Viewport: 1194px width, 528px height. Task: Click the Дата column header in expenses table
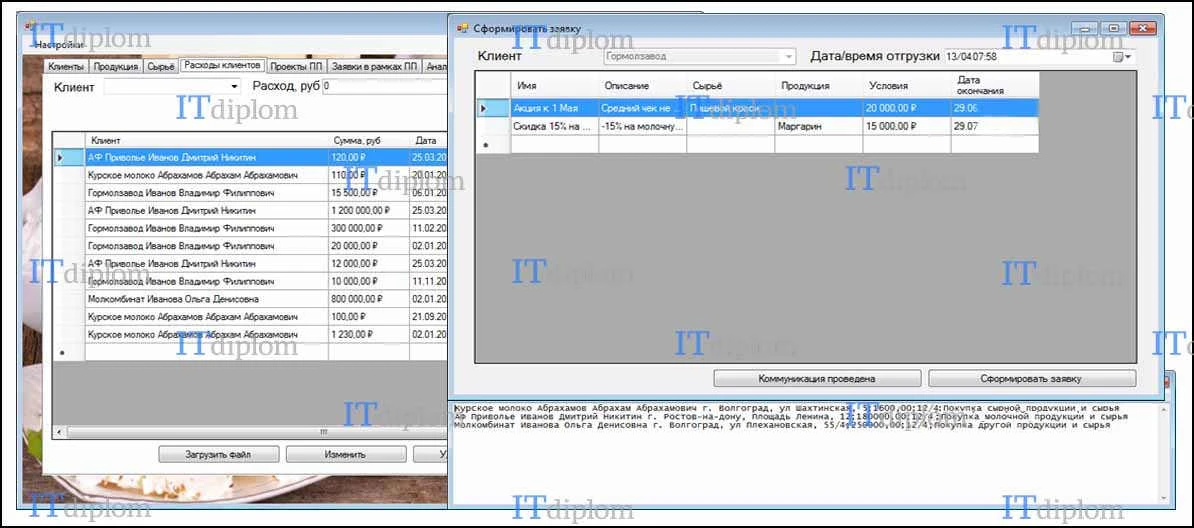click(428, 140)
